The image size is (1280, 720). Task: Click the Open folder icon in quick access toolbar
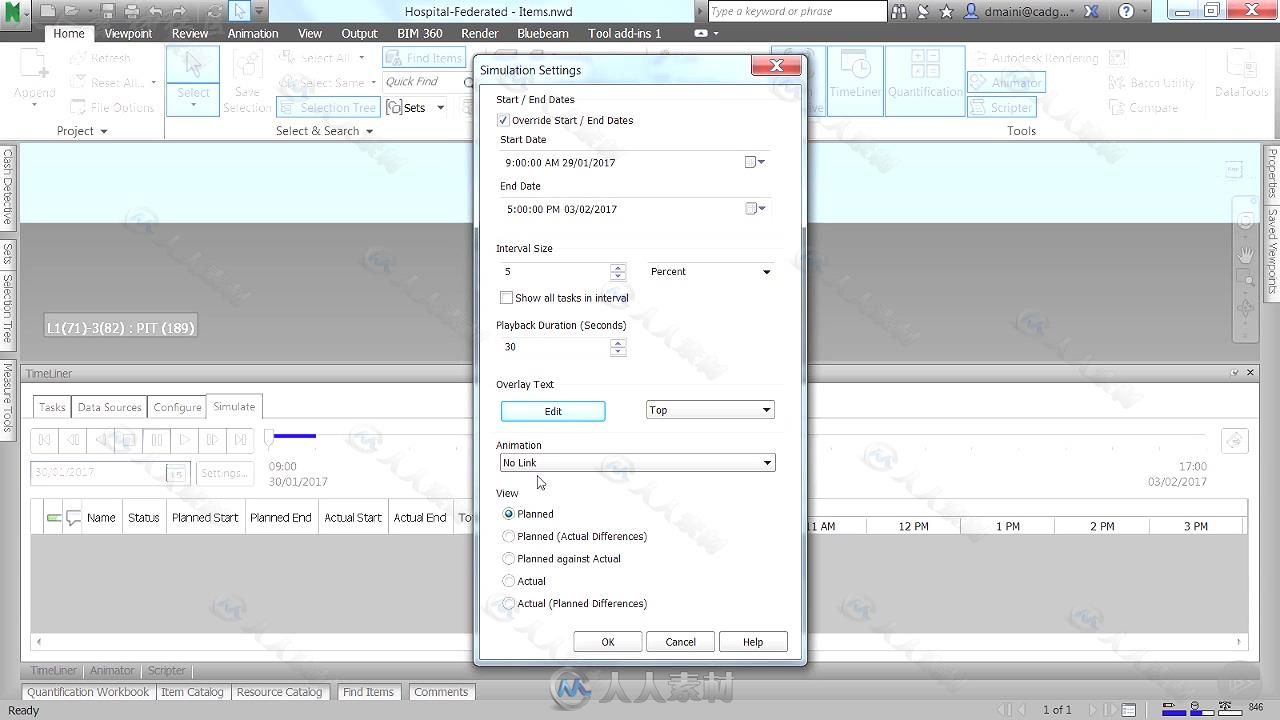pyautogui.click(x=72, y=12)
